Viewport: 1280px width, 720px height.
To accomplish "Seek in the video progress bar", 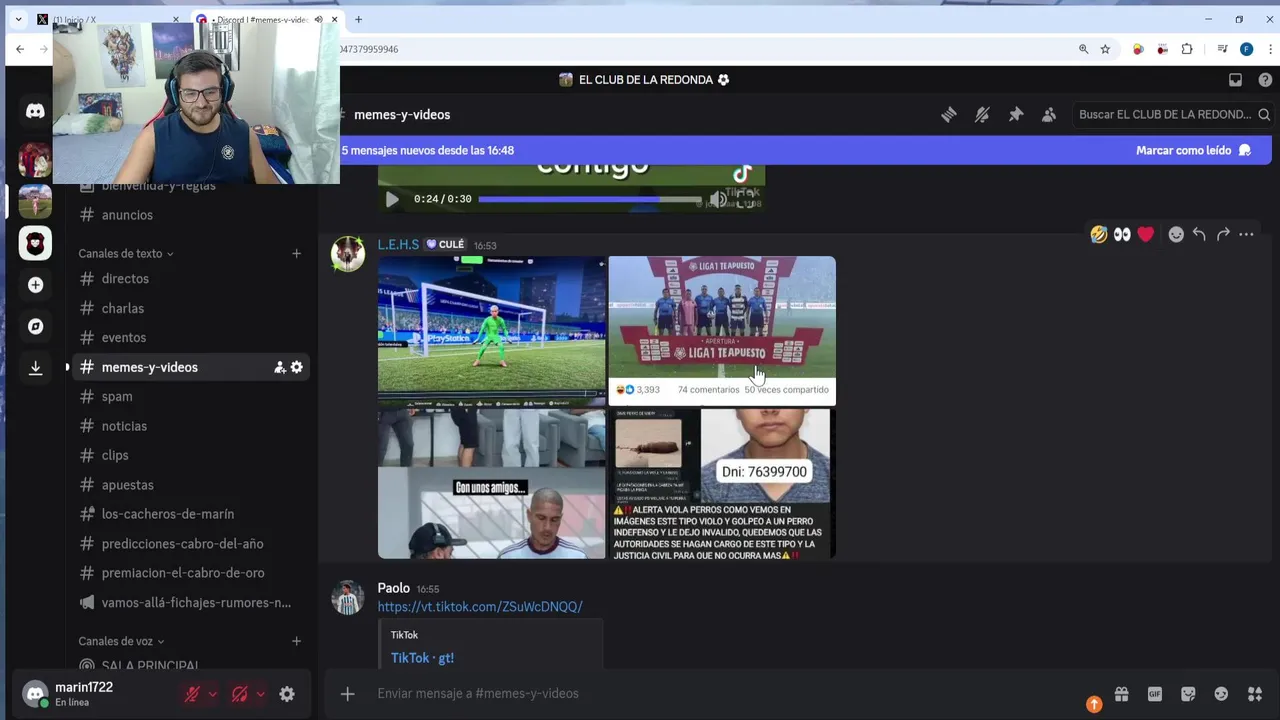I will [590, 199].
